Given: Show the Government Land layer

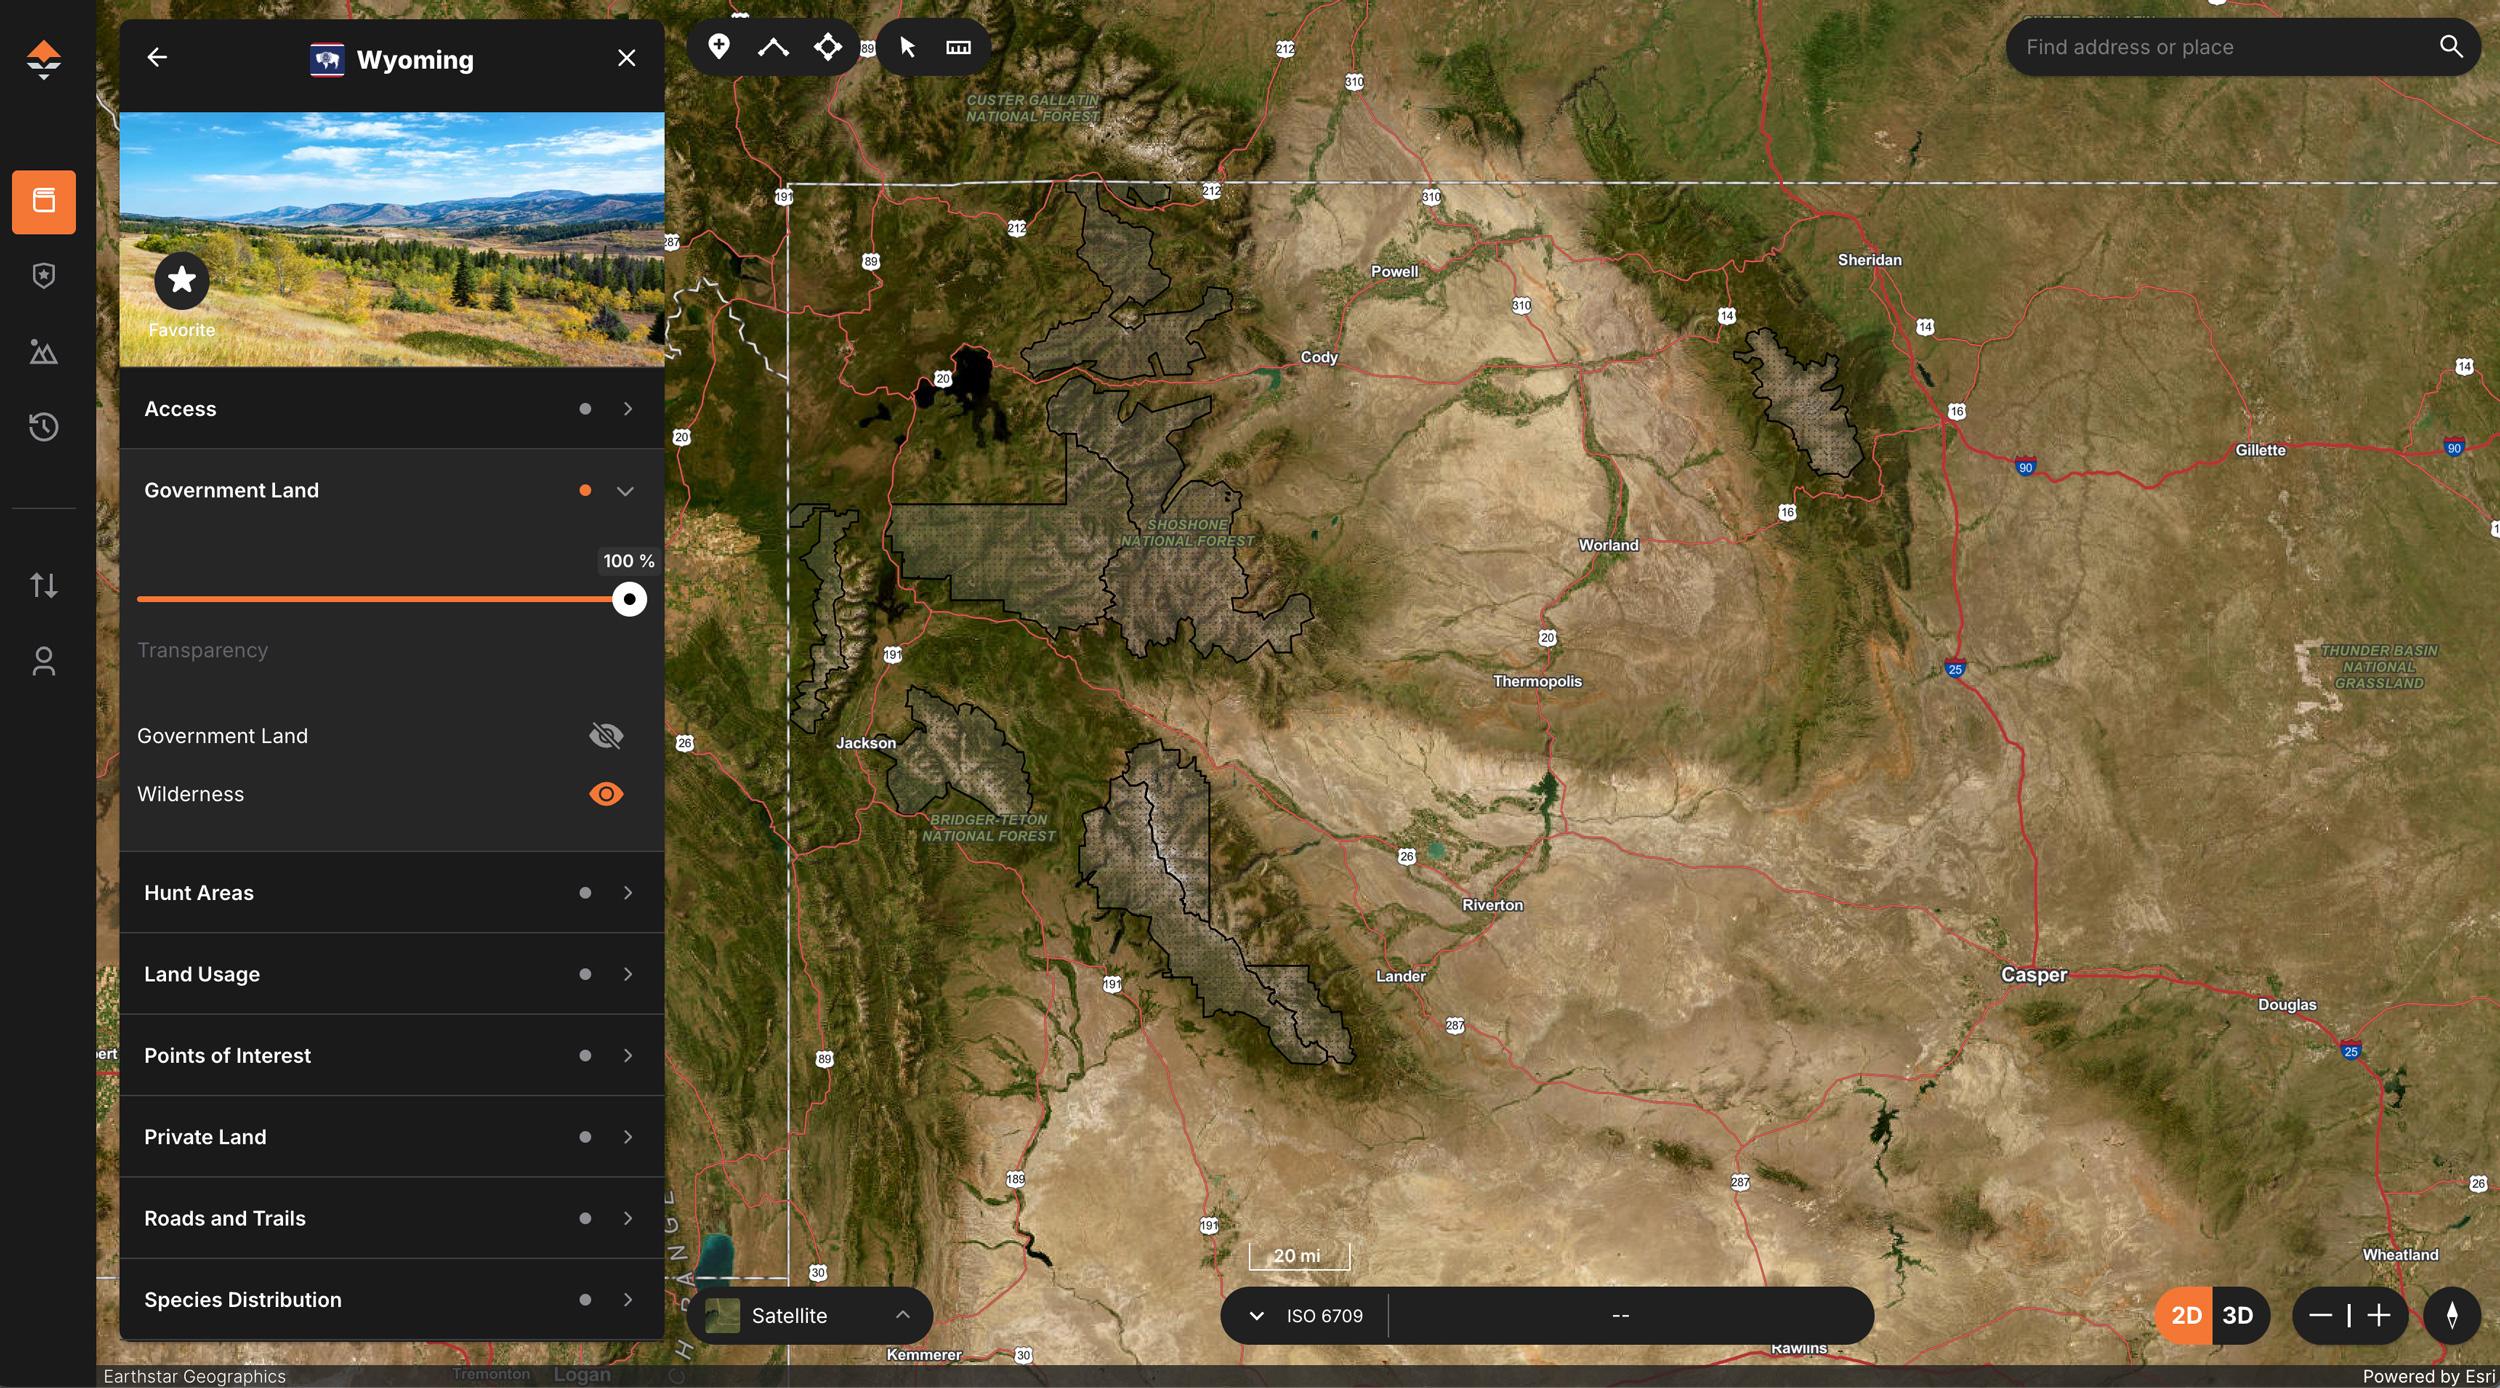Looking at the screenshot, I should tap(605, 735).
